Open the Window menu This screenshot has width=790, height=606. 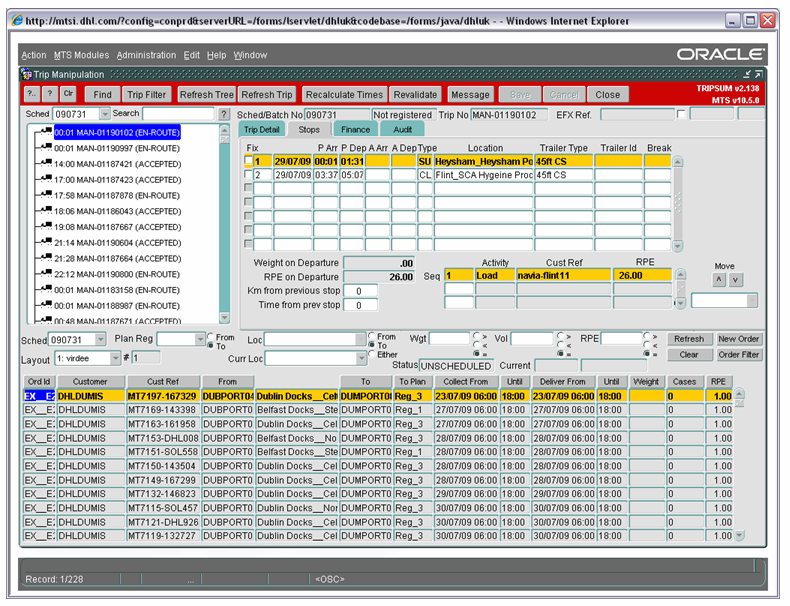click(250, 55)
